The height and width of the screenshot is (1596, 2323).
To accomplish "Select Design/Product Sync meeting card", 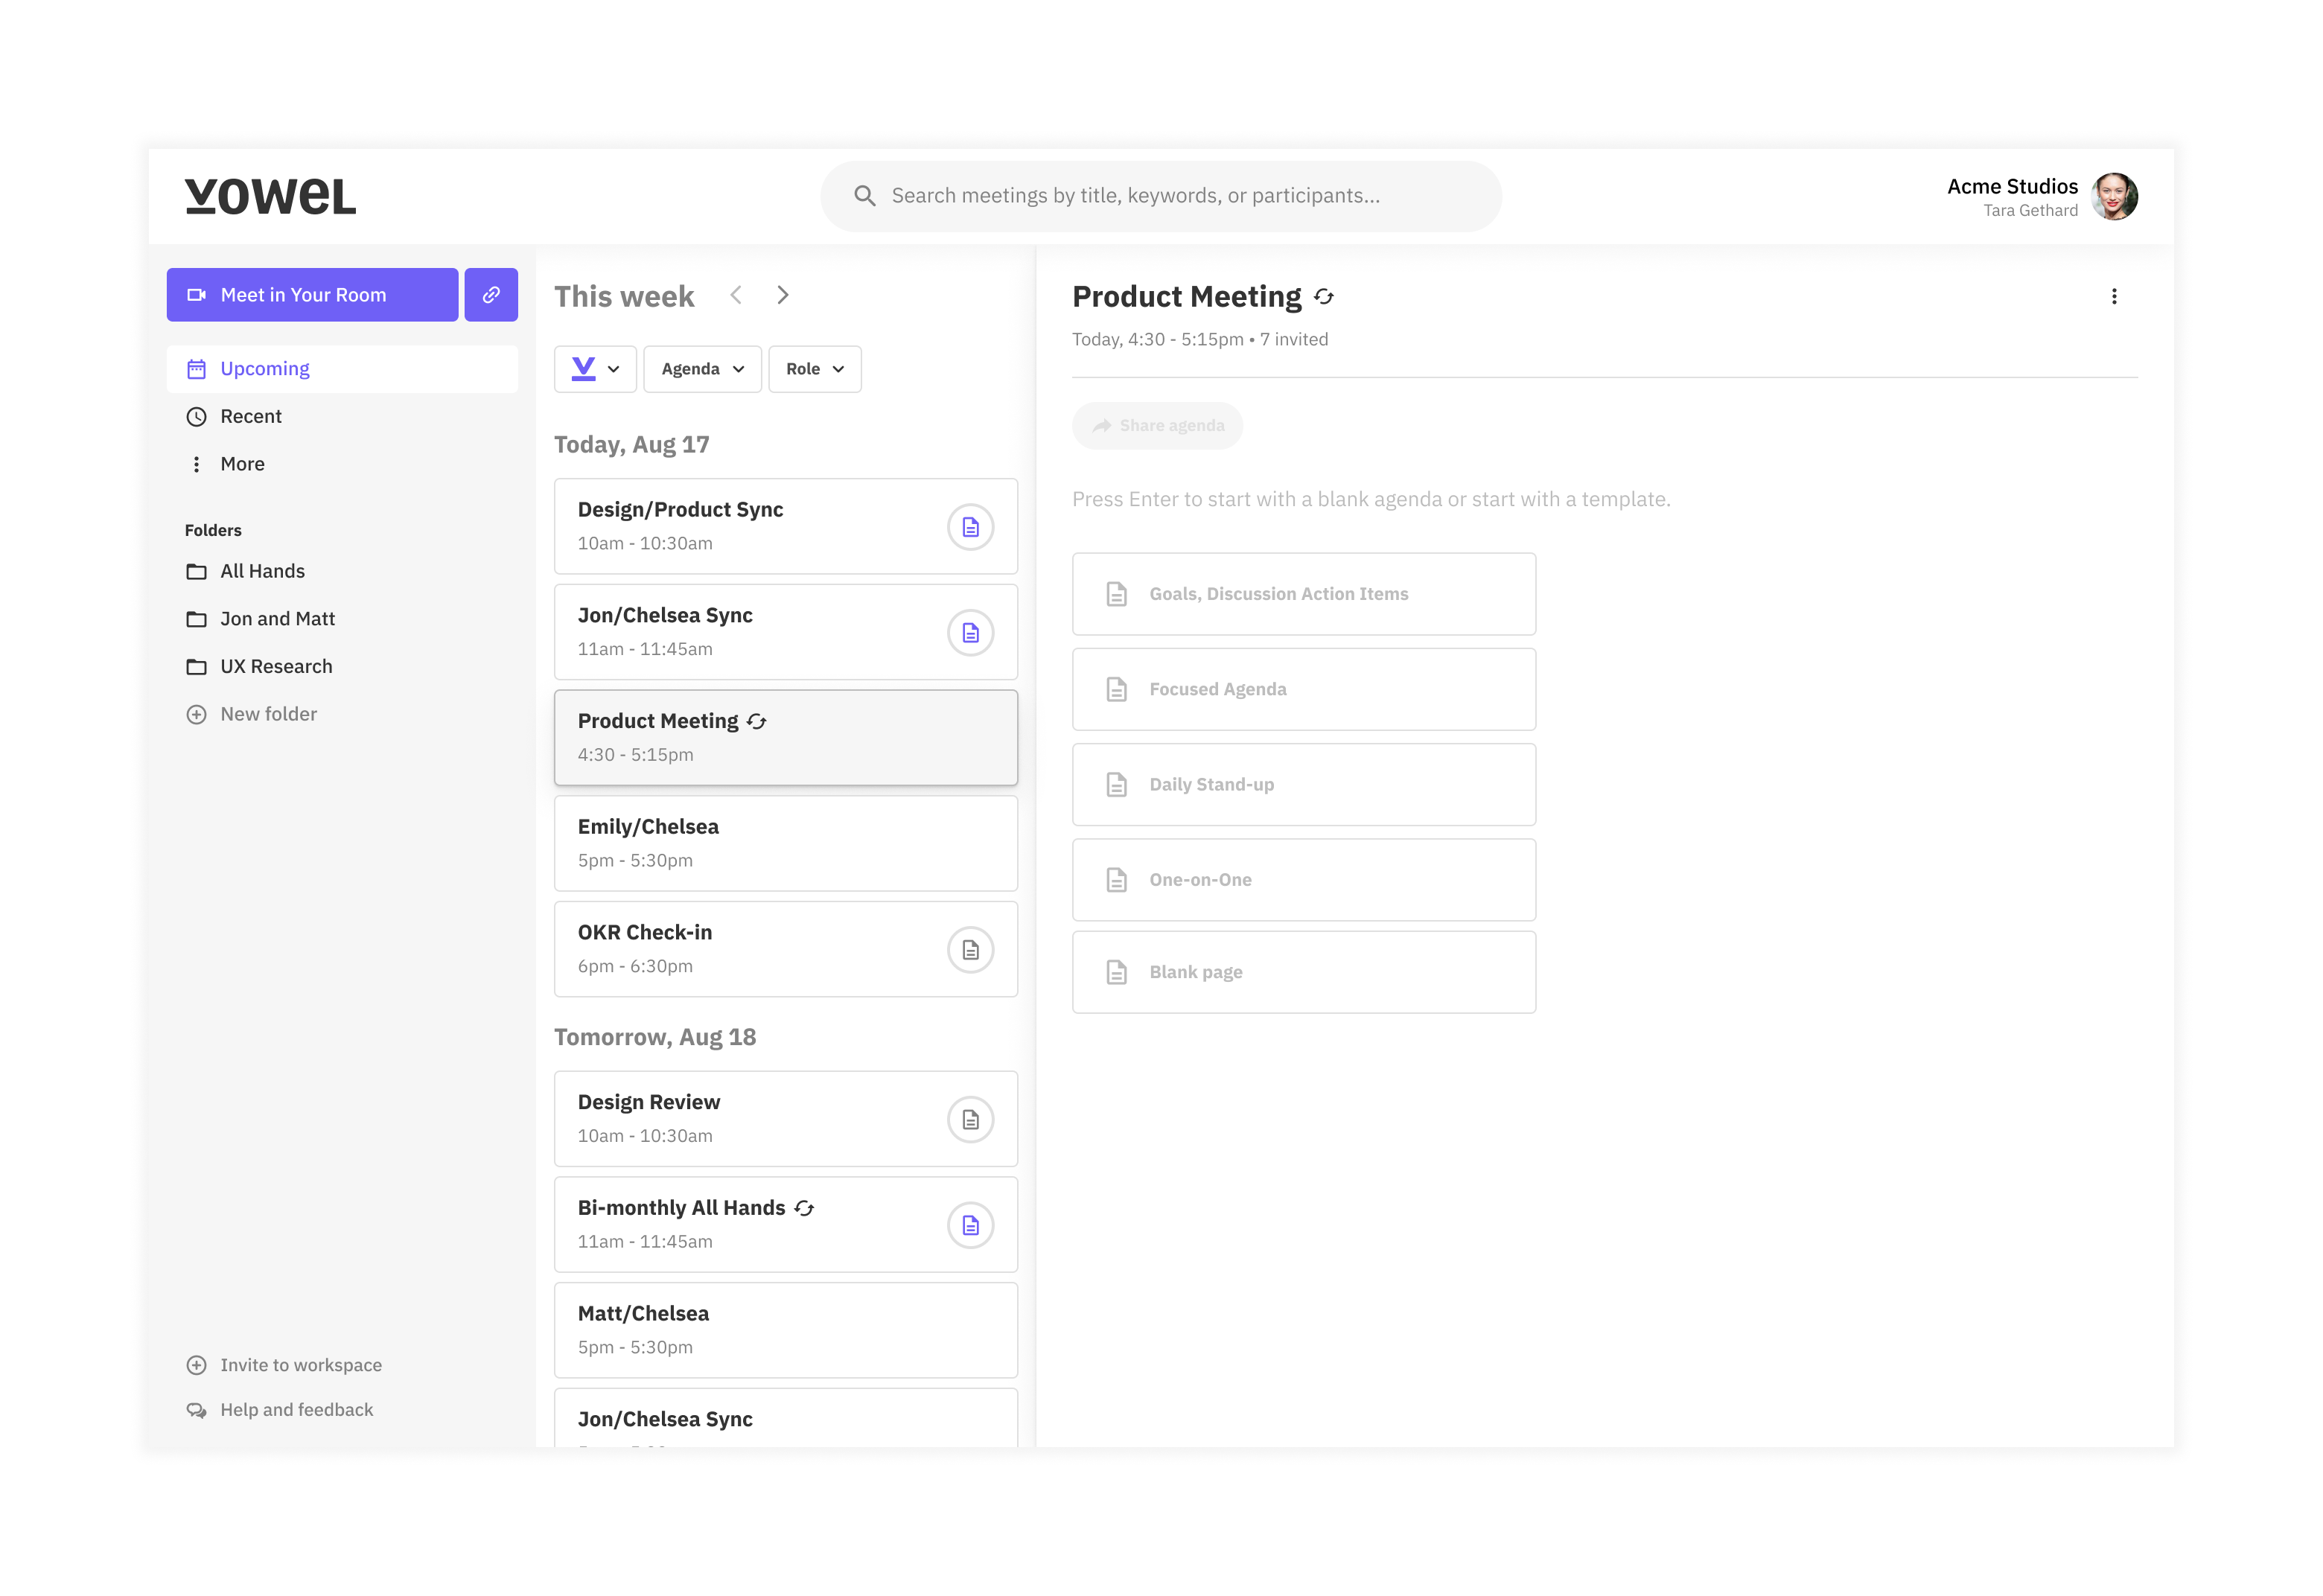I will [x=786, y=527].
